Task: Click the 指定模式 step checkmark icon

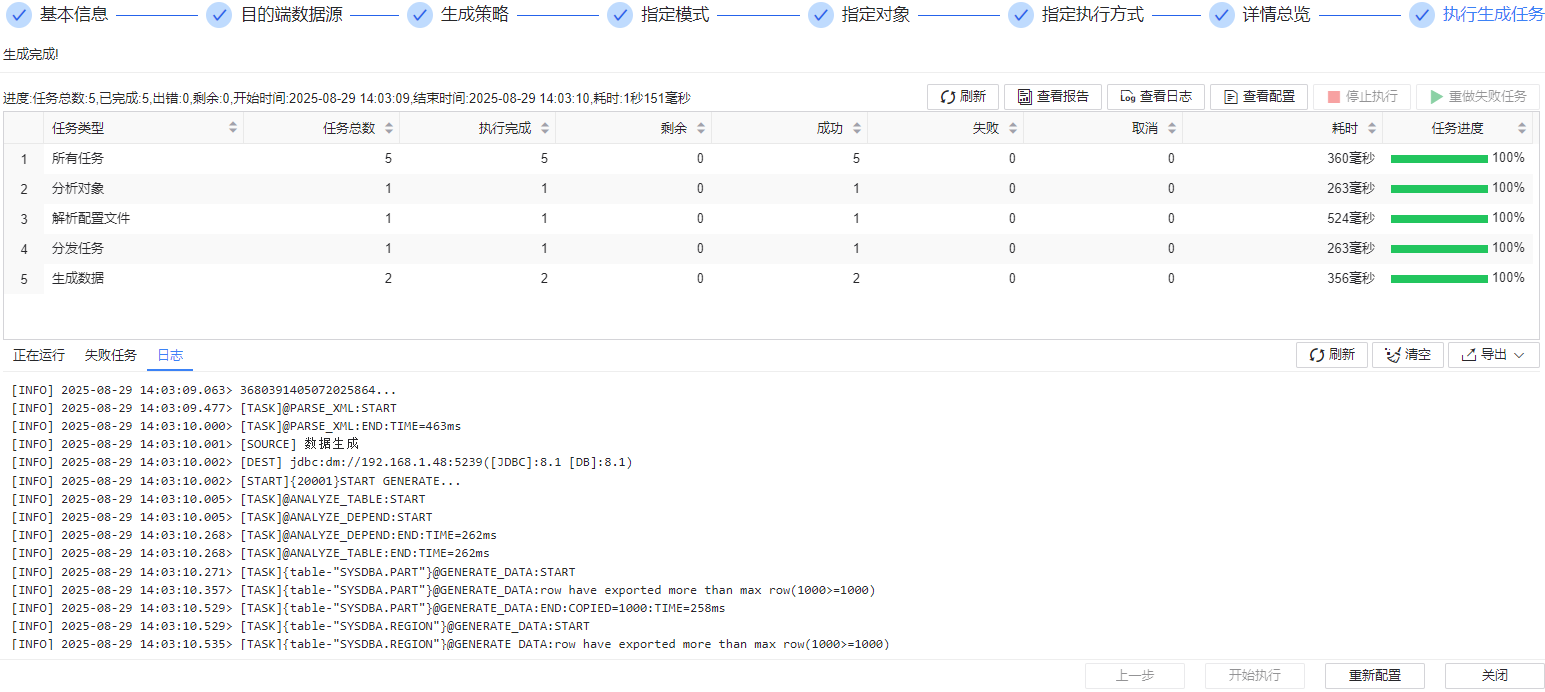Action: [x=620, y=15]
